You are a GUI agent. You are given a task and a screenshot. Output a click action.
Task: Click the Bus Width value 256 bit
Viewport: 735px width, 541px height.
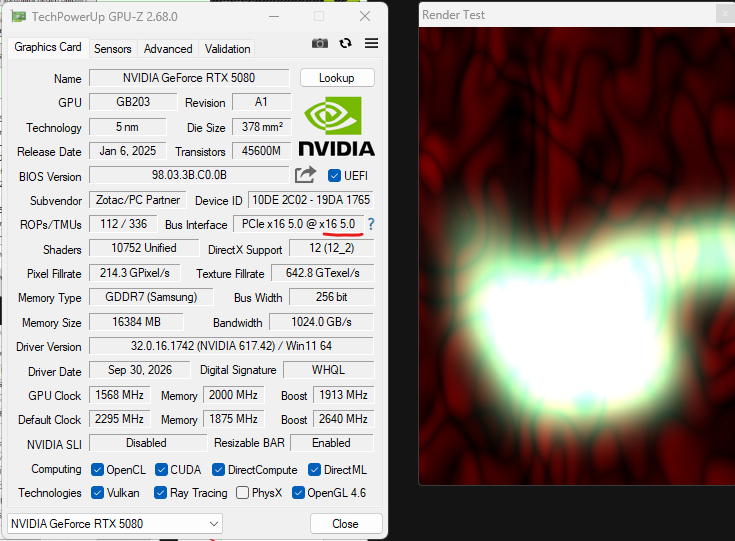click(332, 297)
